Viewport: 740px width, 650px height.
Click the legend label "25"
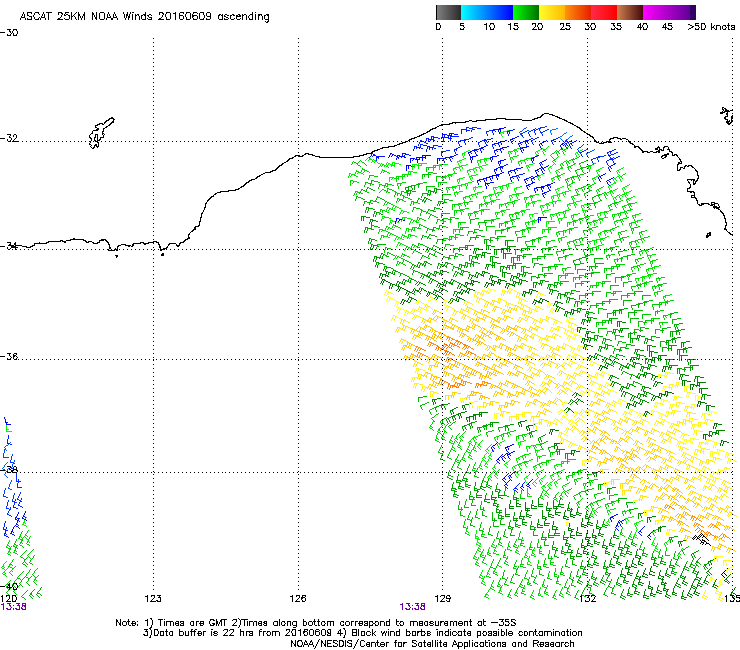click(x=565, y=27)
